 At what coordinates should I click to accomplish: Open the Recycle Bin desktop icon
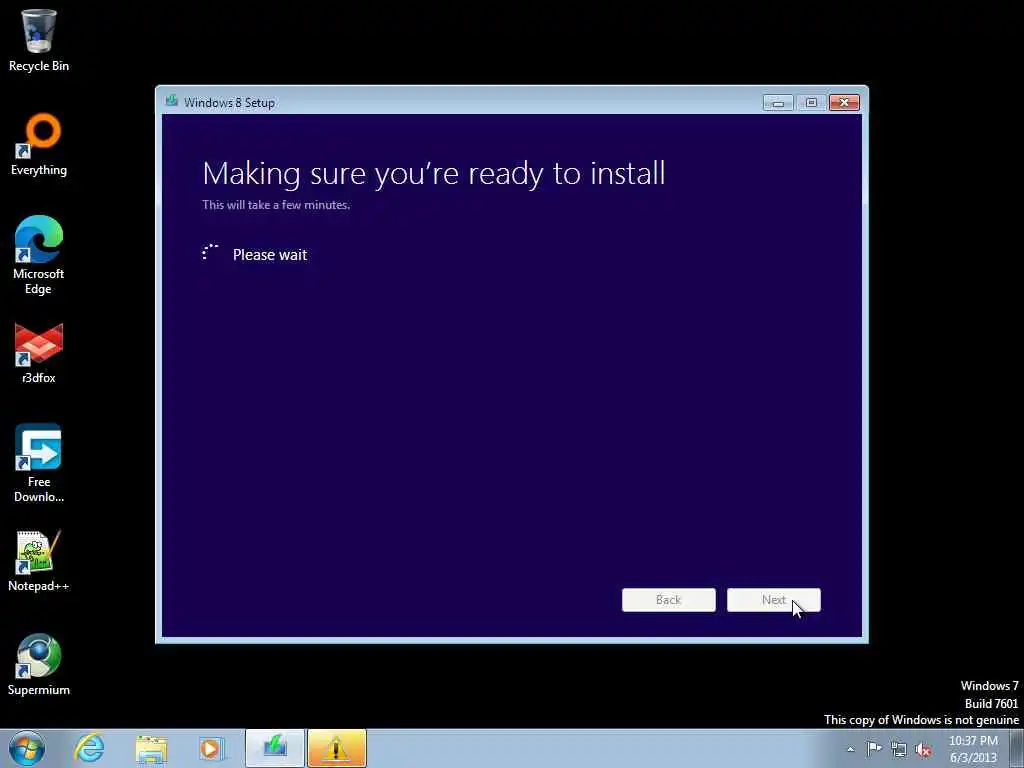[39, 39]
